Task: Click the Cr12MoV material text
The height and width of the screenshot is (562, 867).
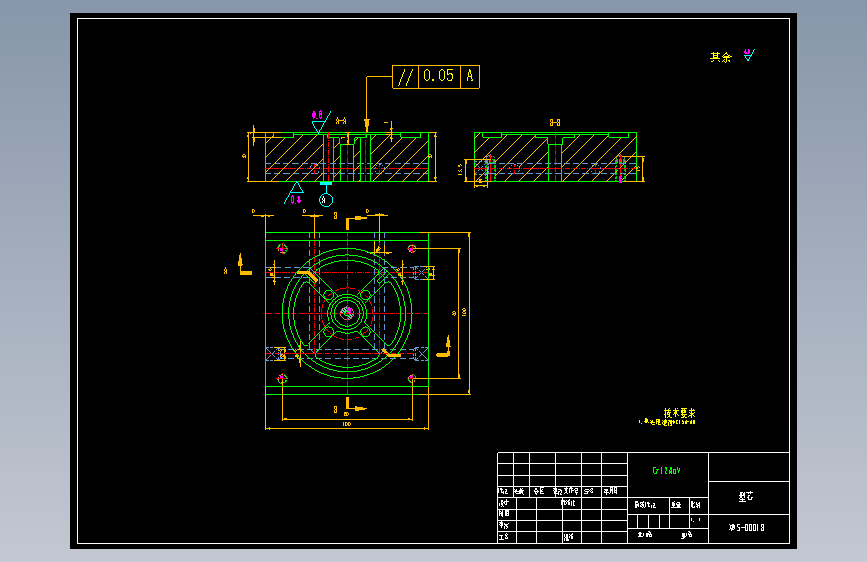Action: [666, 471]
